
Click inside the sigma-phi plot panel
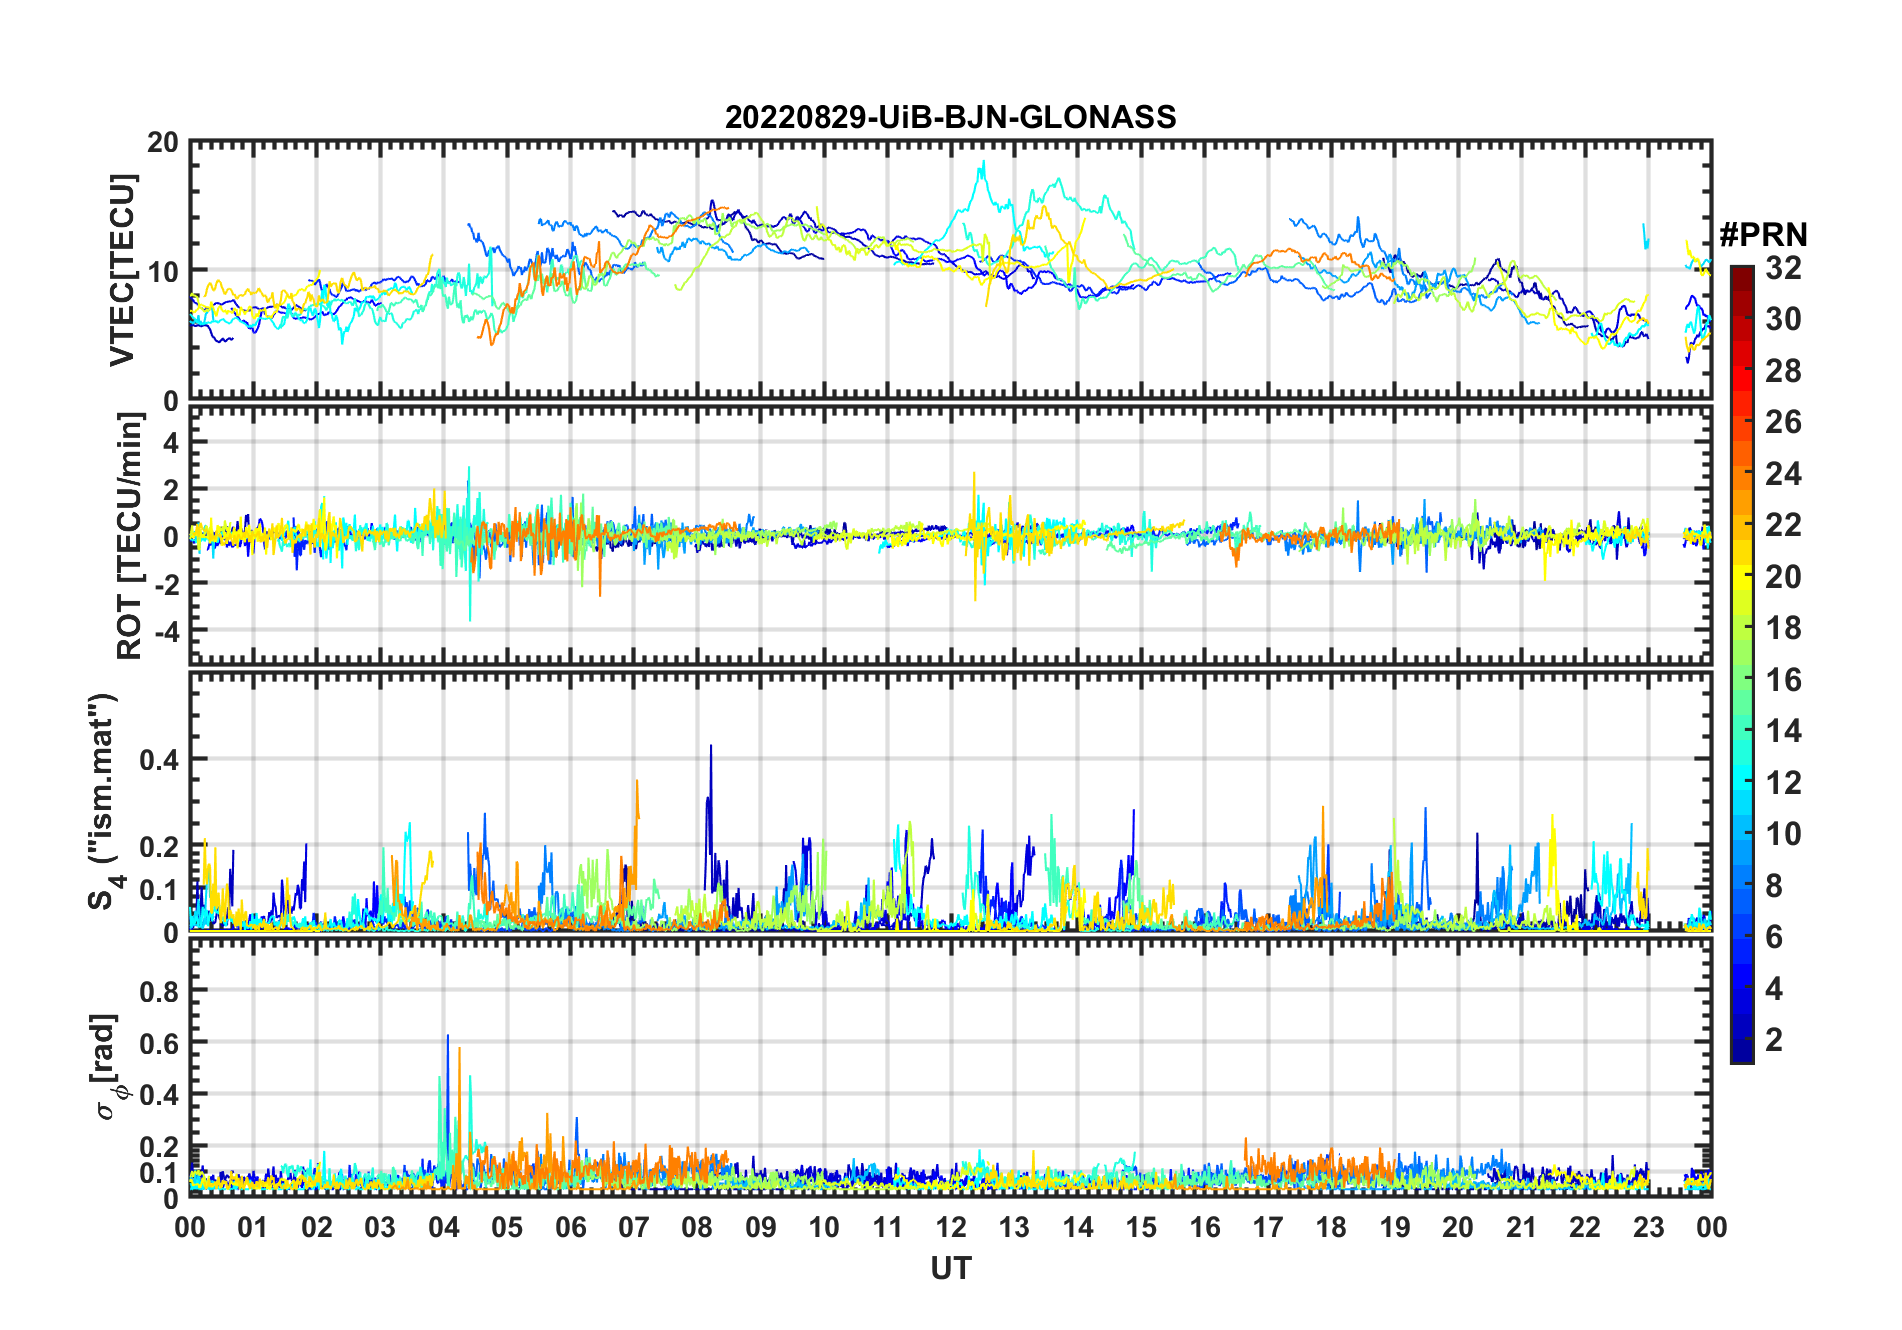pyautogui.click(x=951, y=1067)
